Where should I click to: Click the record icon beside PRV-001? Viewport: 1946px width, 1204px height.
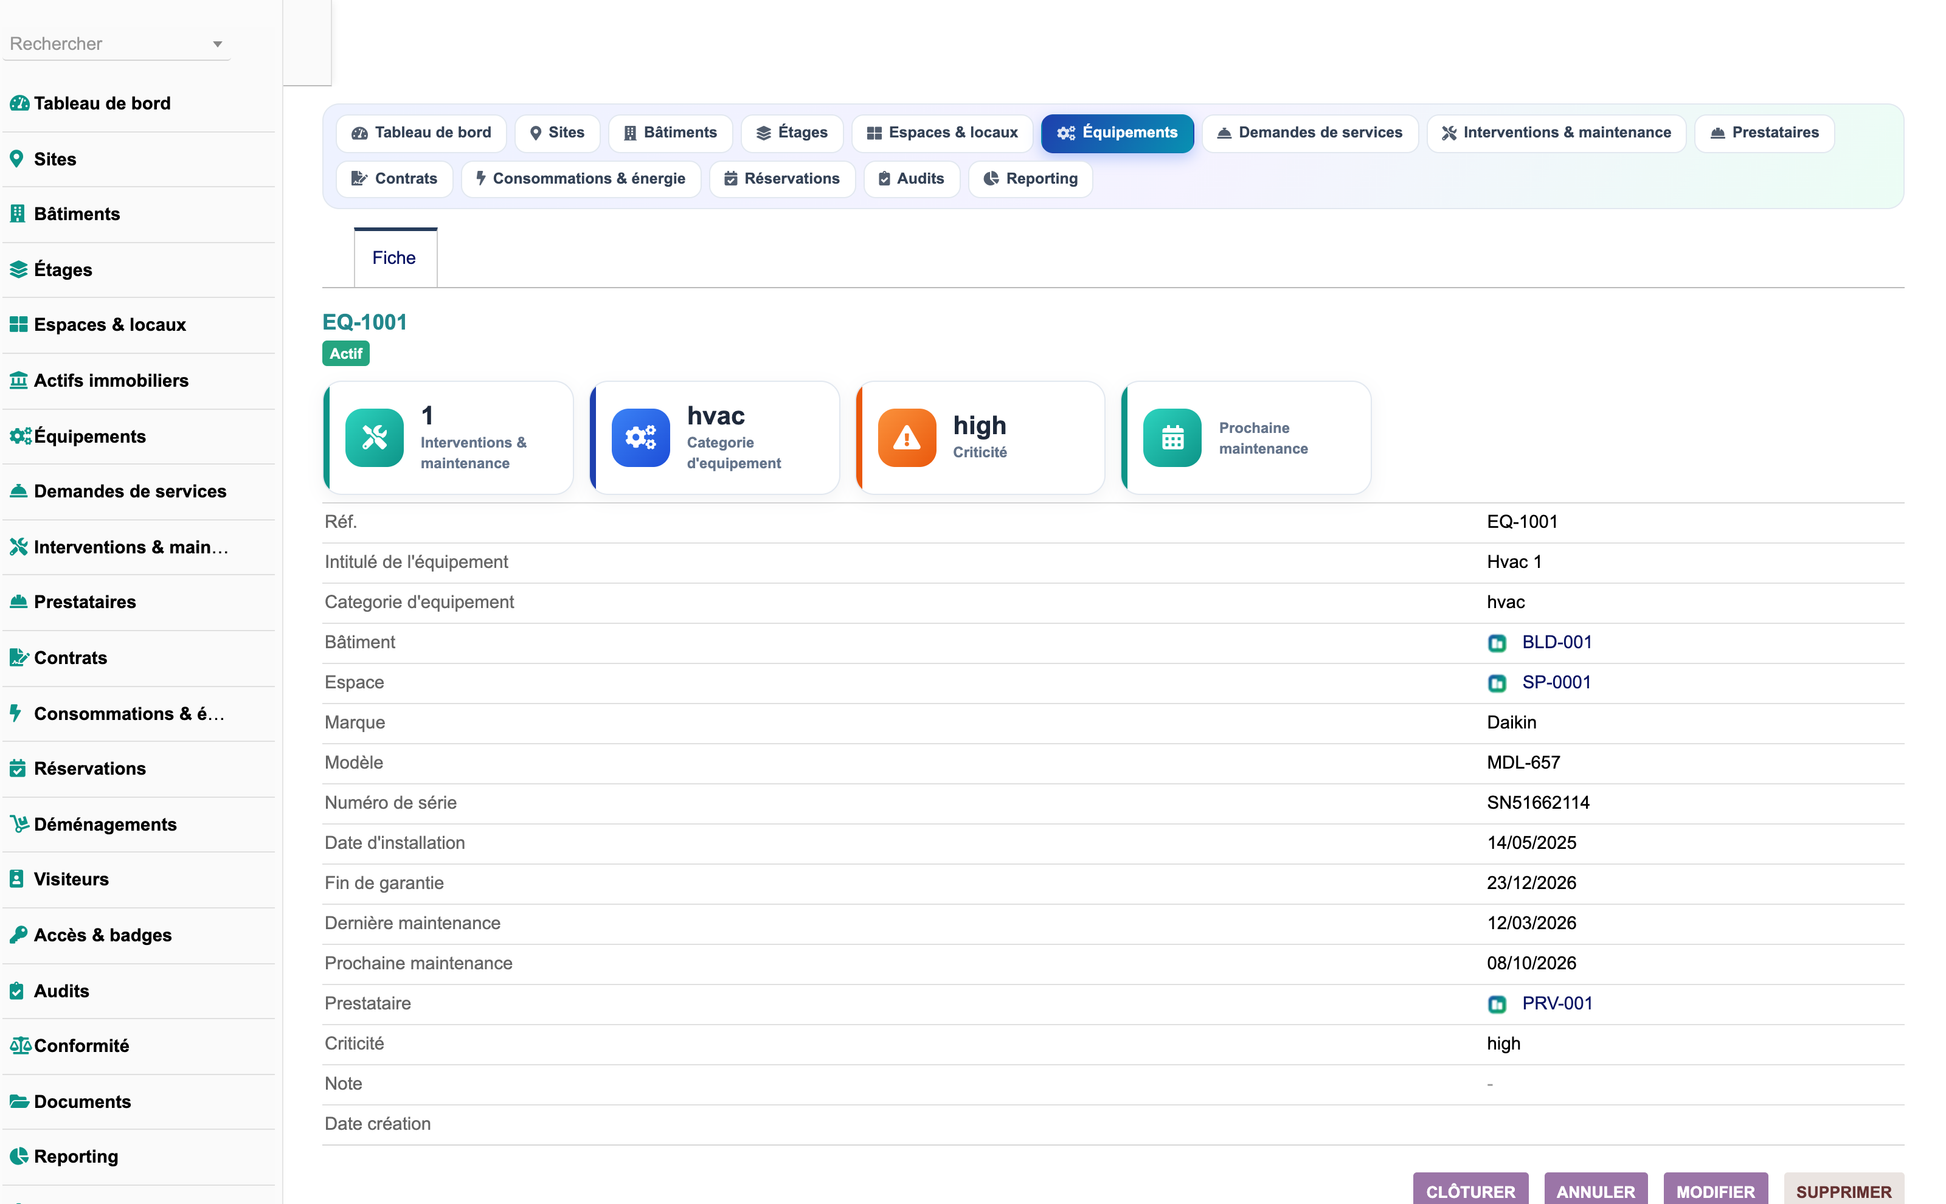[1497, 1004]
